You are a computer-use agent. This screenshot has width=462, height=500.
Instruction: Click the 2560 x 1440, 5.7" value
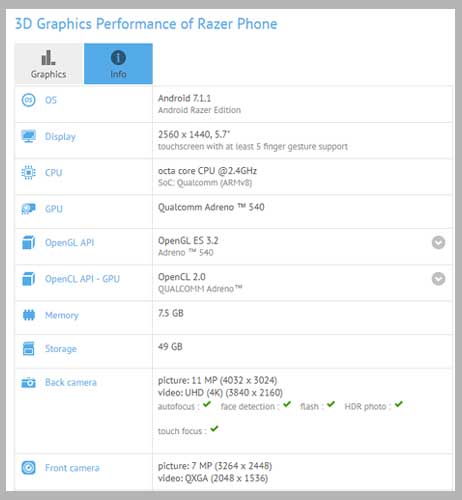click(194, 135)
